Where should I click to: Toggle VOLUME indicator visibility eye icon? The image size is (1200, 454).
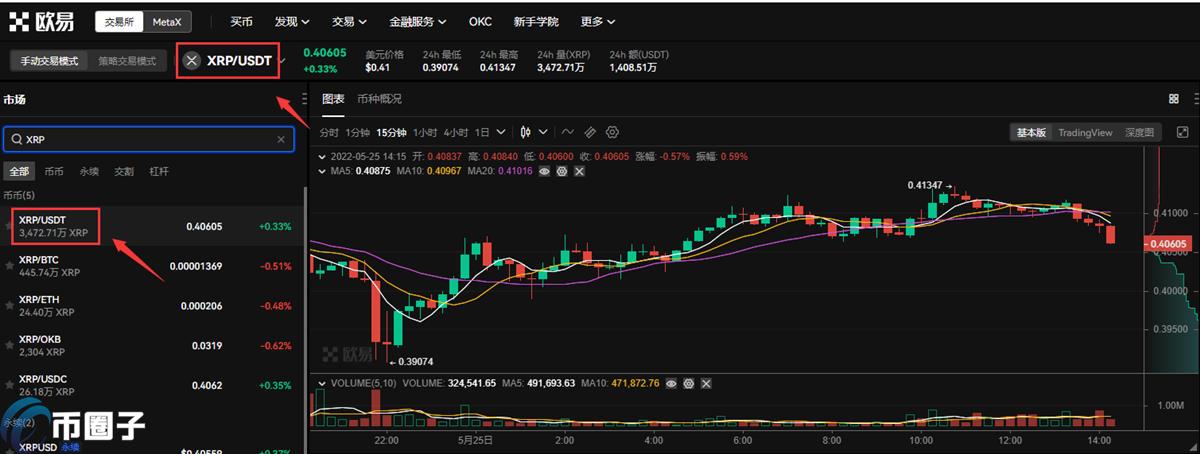(673, 383)
